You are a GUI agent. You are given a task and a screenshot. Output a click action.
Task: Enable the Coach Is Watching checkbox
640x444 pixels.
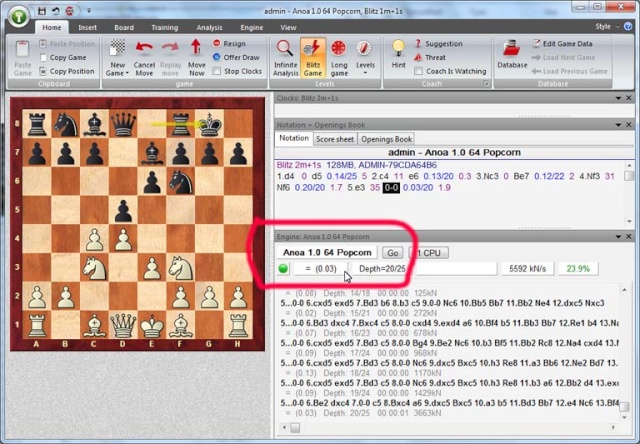418,71
